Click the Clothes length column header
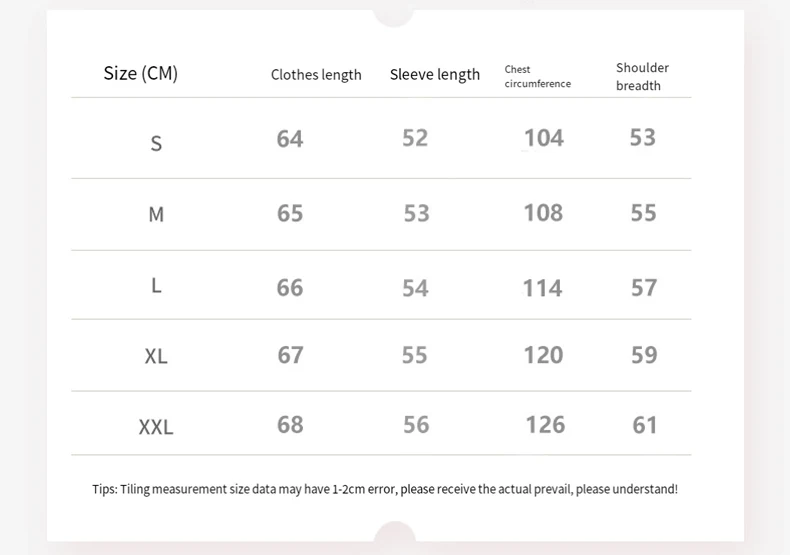Image resolution: width=790 pixels, height=555 pixels. [x=316, y=75]
